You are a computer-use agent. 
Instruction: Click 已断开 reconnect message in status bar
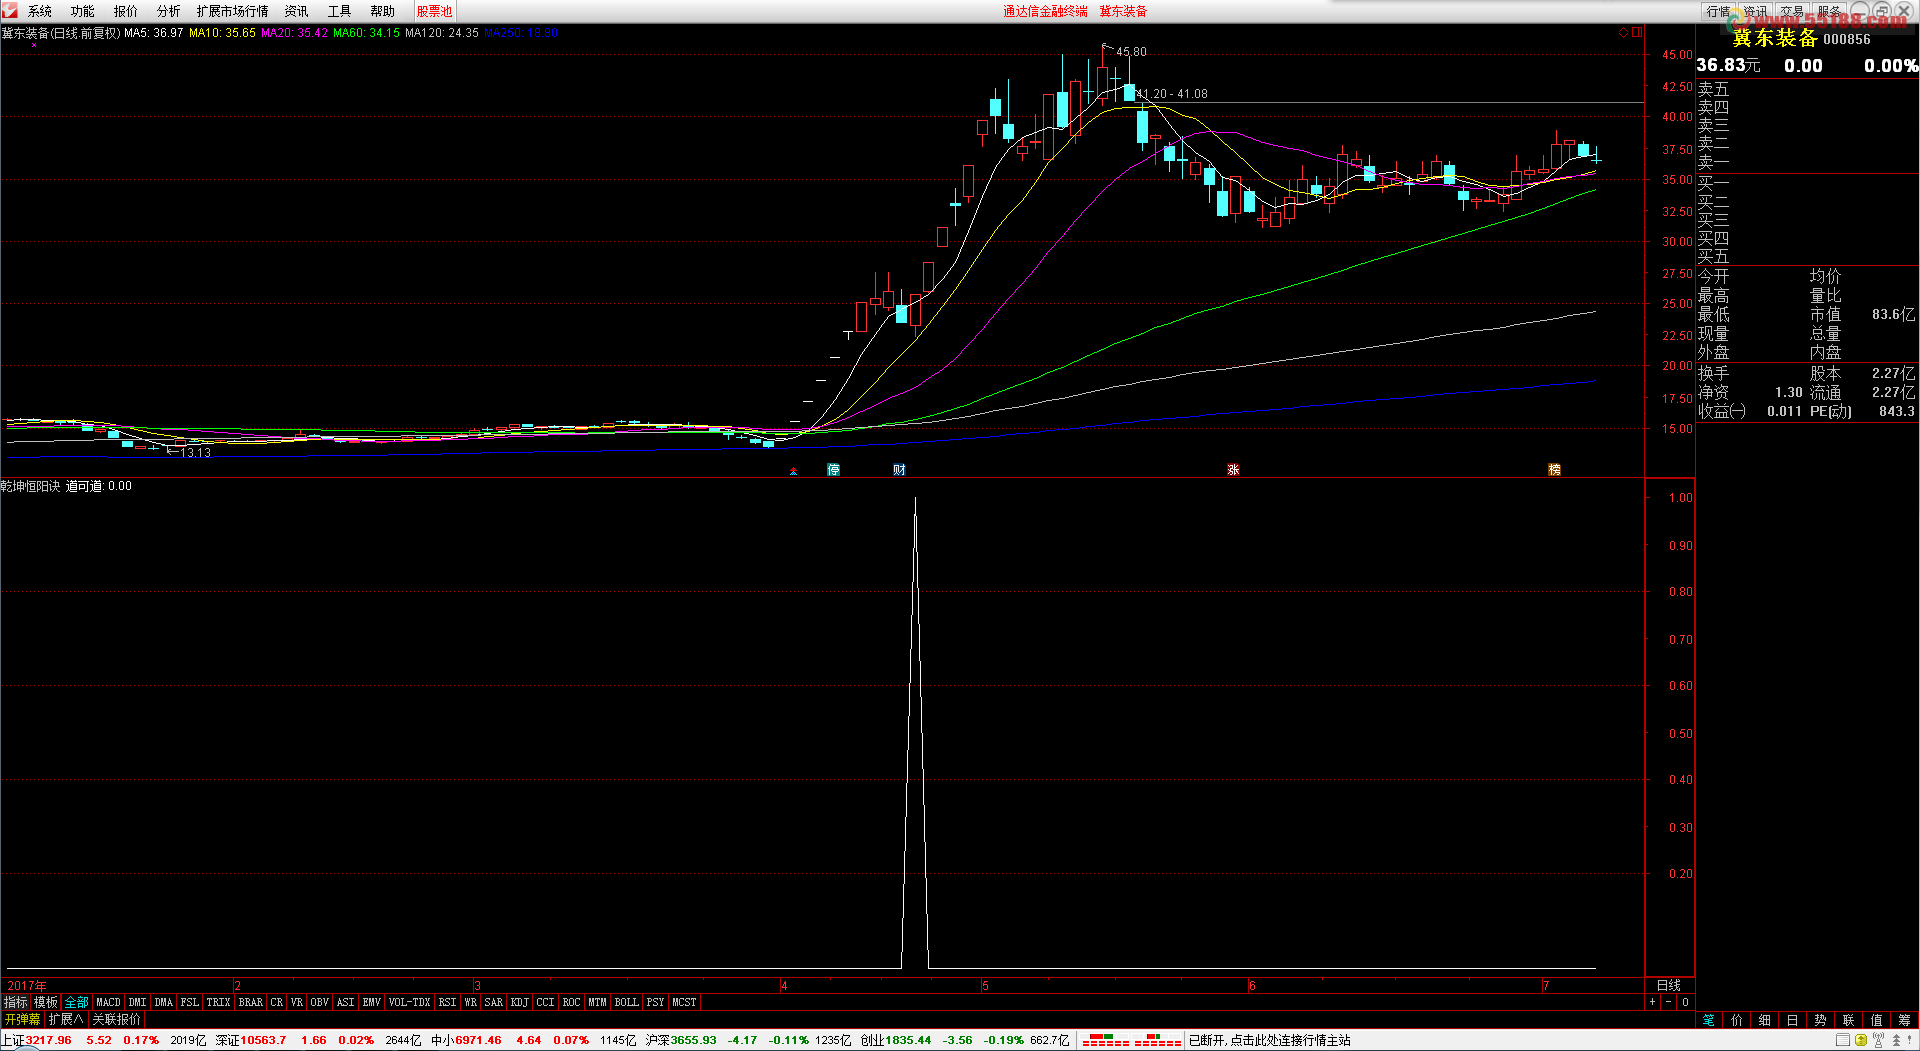coord(1270,1040)
